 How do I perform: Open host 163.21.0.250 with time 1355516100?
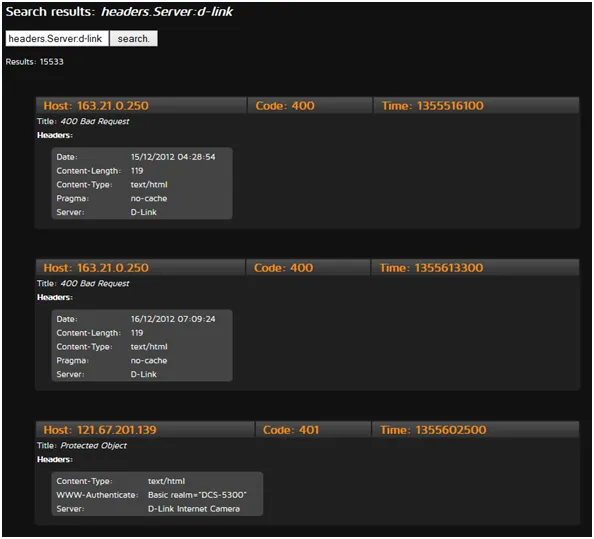click(x=96, y=106)
